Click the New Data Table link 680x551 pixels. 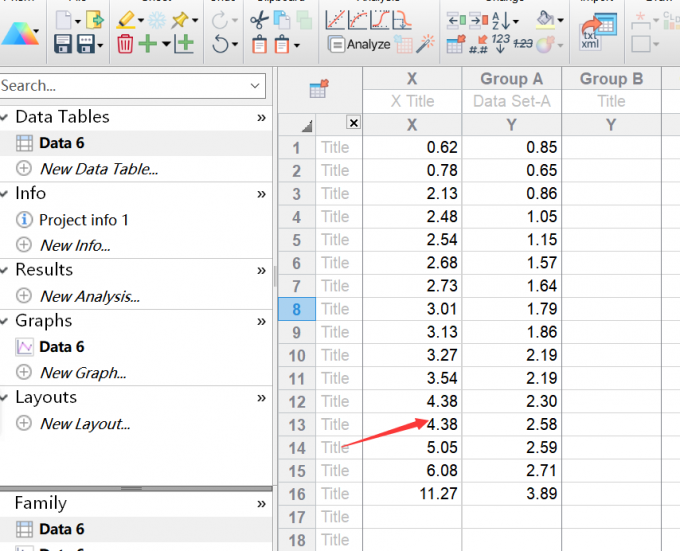[x=98, y=169]
